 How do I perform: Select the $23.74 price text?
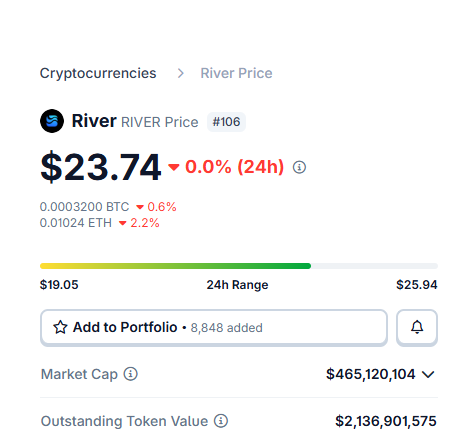(x=101, y=167)
